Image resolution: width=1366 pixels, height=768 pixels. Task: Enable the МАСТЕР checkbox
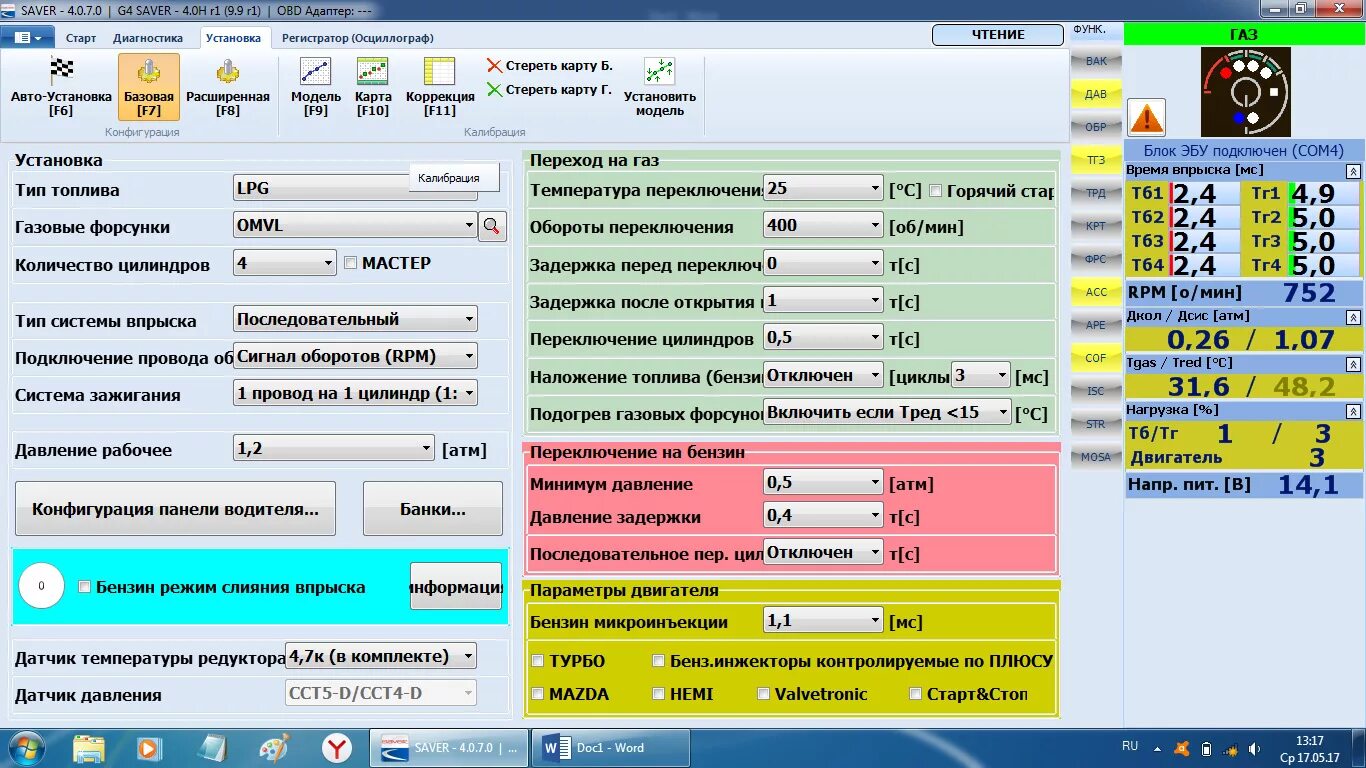[x=350, y=263]
